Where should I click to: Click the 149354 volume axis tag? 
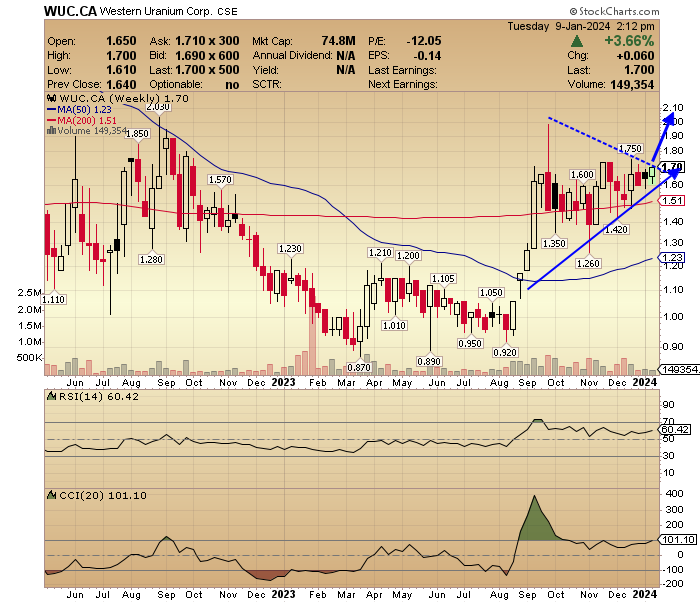click(x=679, y=369)
